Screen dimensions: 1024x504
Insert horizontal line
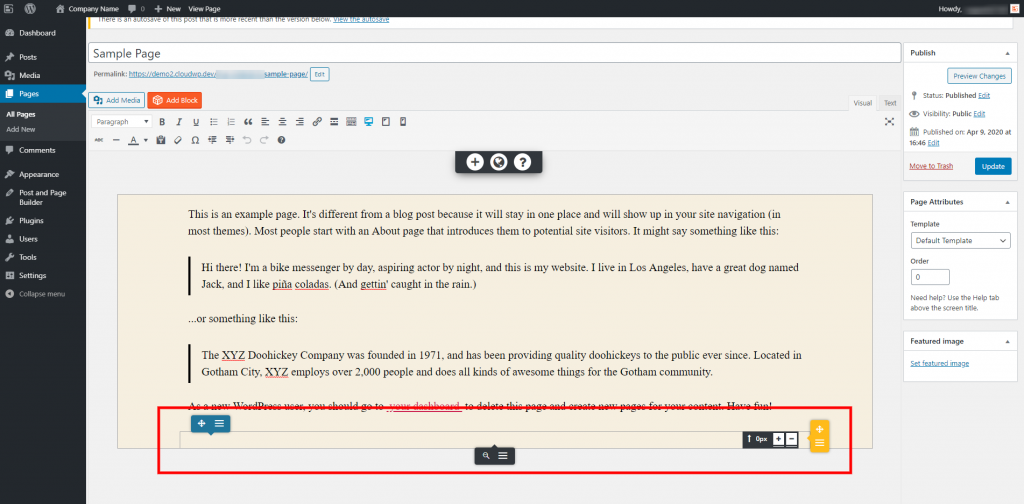point(116,140)
